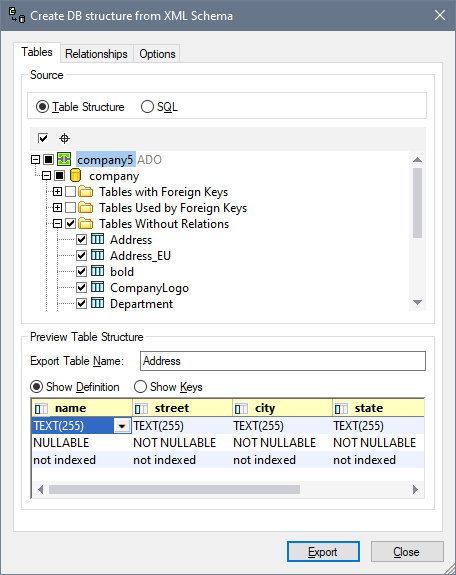Click the dialog title bar app icon
Image resolution: width=456 pixels, height=575 pixels.
click(17, 15)
